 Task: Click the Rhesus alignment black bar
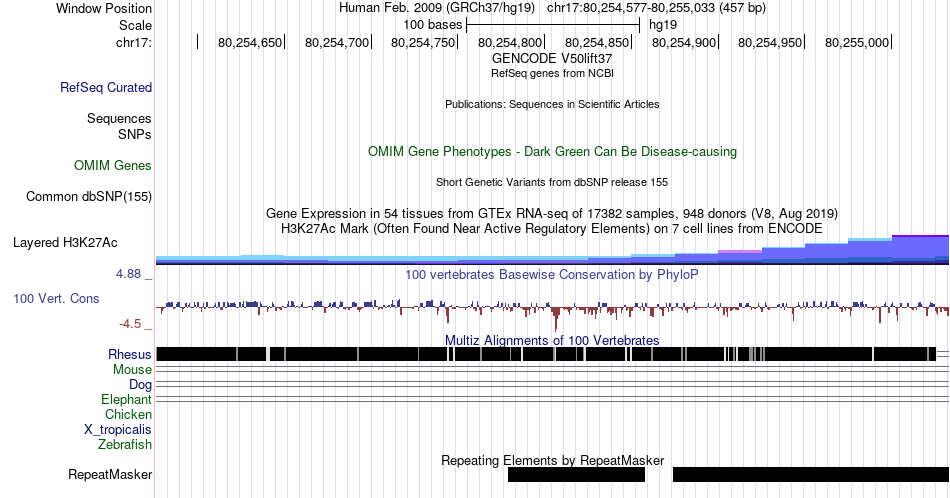coord(546,354)
